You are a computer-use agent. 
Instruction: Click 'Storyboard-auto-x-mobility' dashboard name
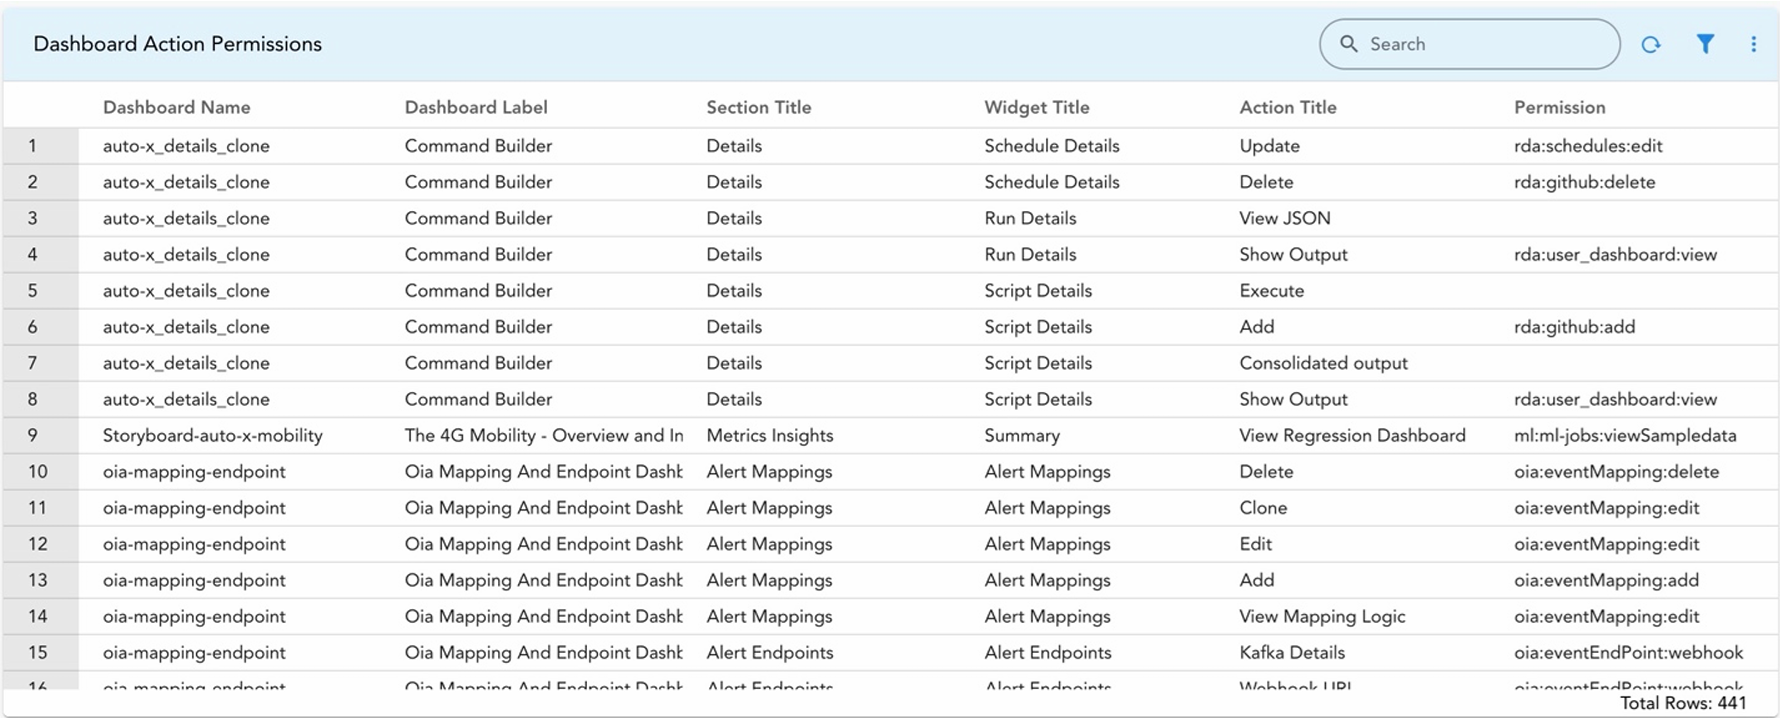coord(213,436)
